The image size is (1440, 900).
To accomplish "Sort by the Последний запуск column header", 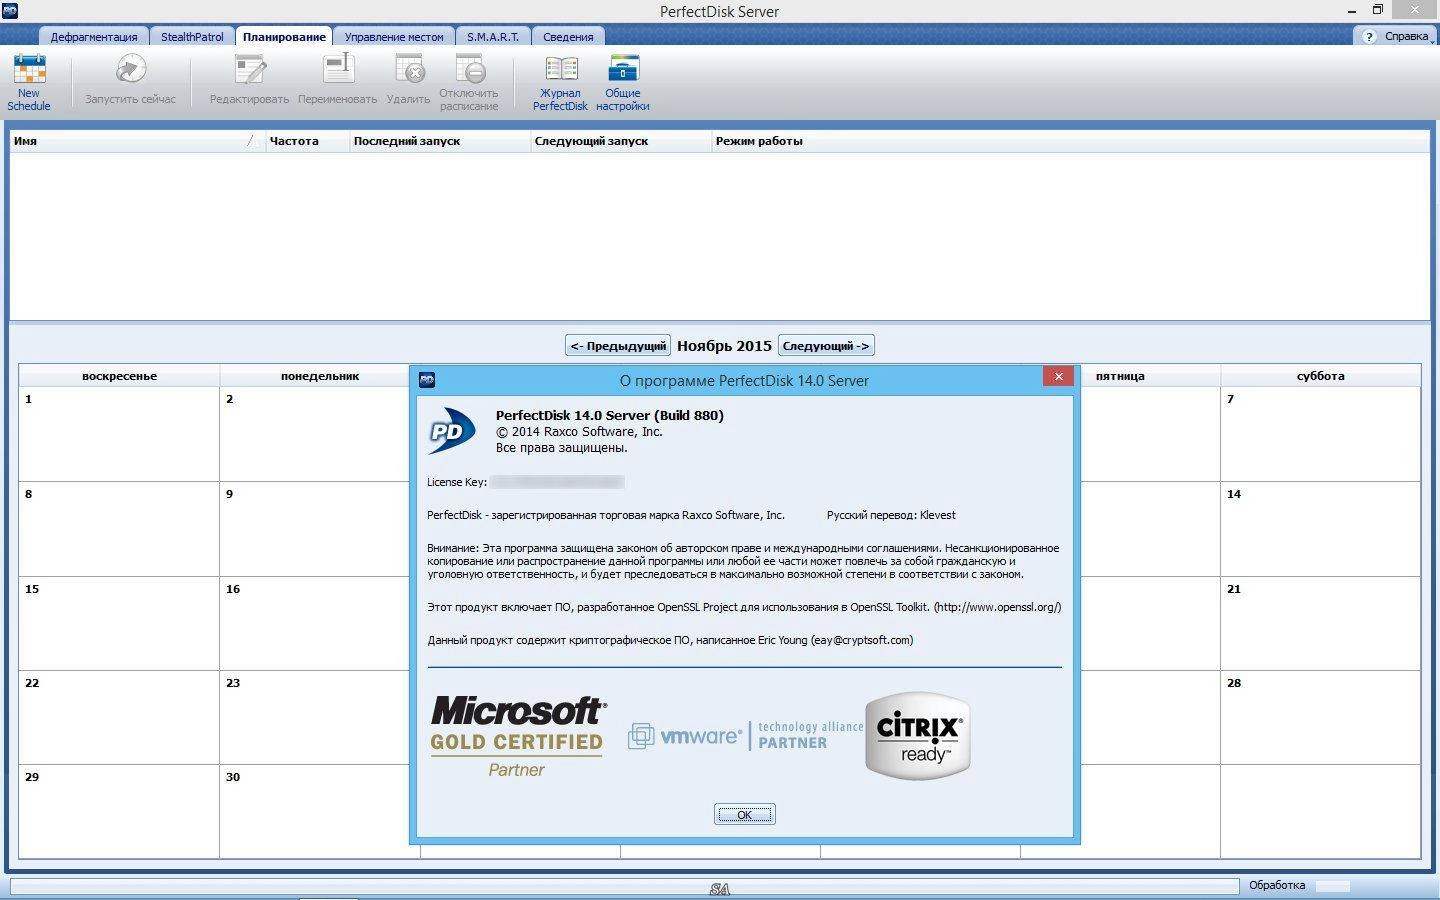I will 440,141.
